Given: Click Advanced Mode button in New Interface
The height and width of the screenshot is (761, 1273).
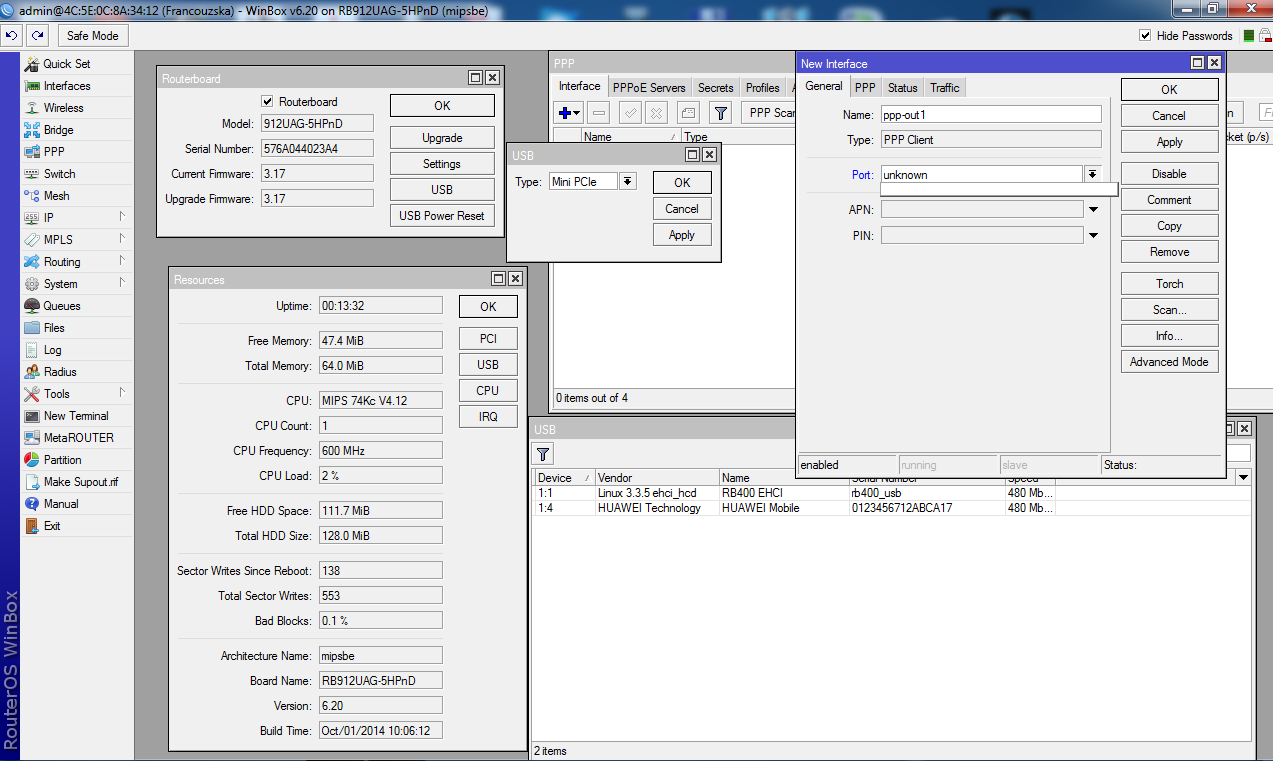Looking at the screenshot, I should 1168,362.
